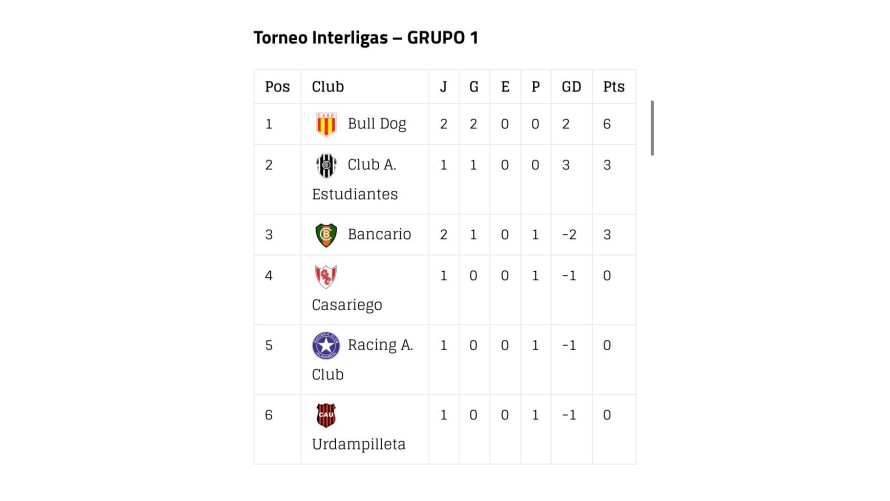Click the Club column header
The image size is (890, 501).
coord(328,87)
